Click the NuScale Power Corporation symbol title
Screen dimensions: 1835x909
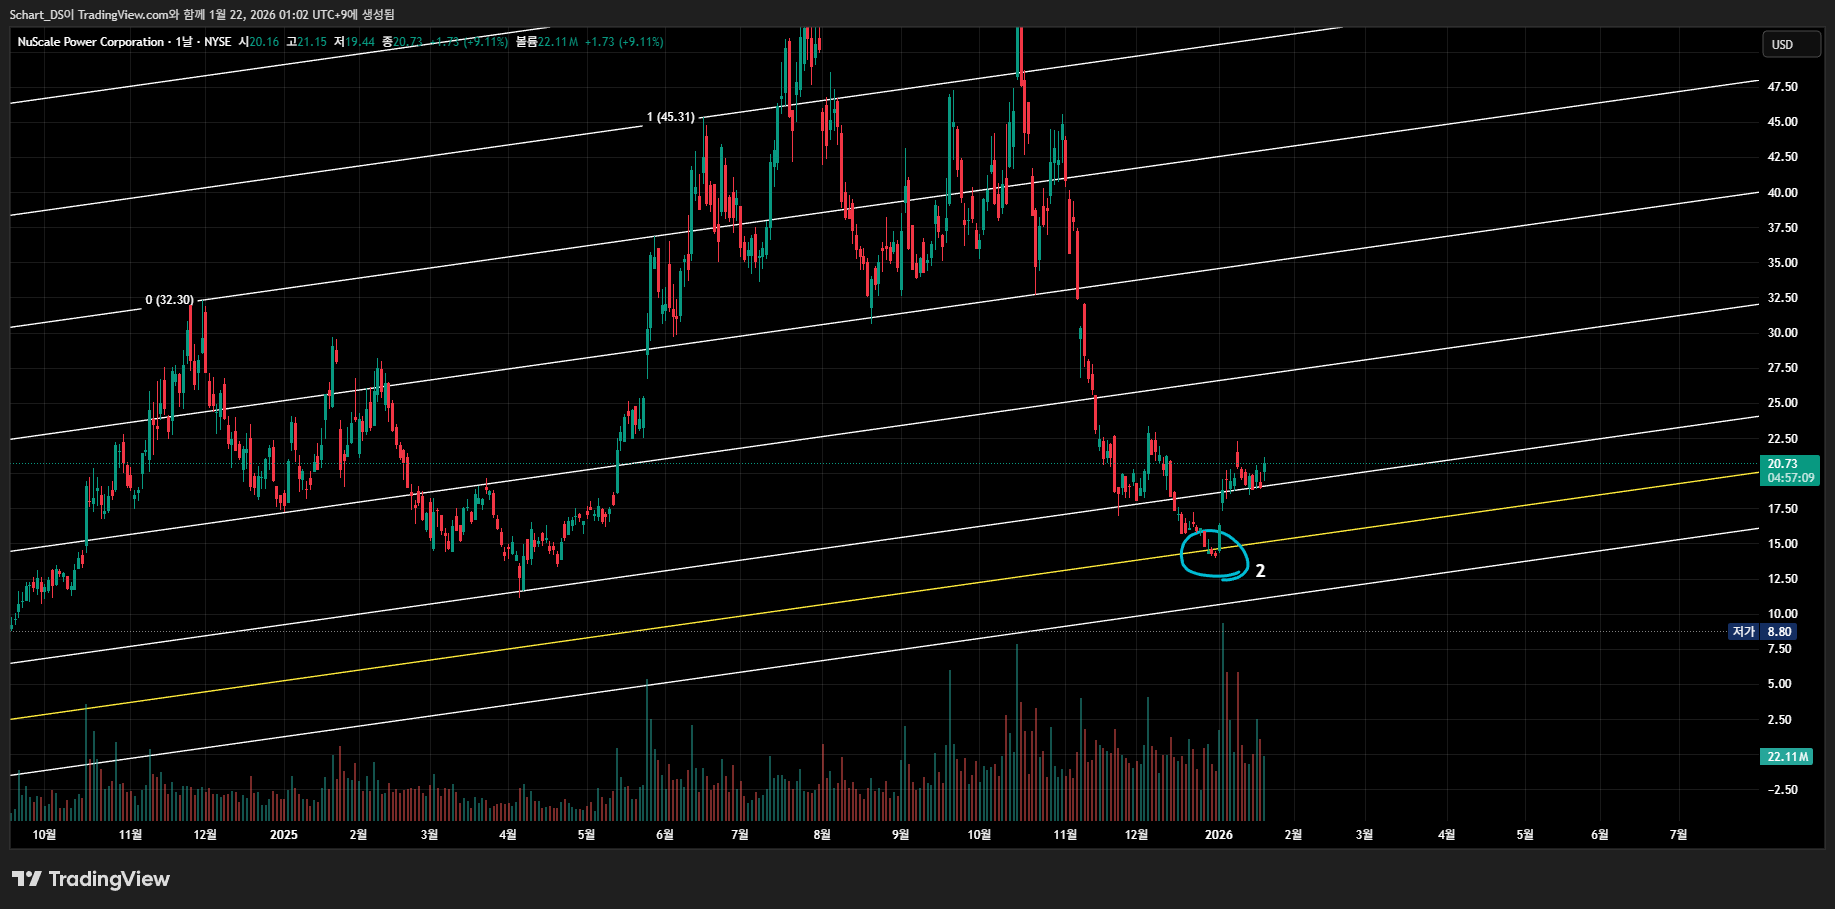(91, 42)
